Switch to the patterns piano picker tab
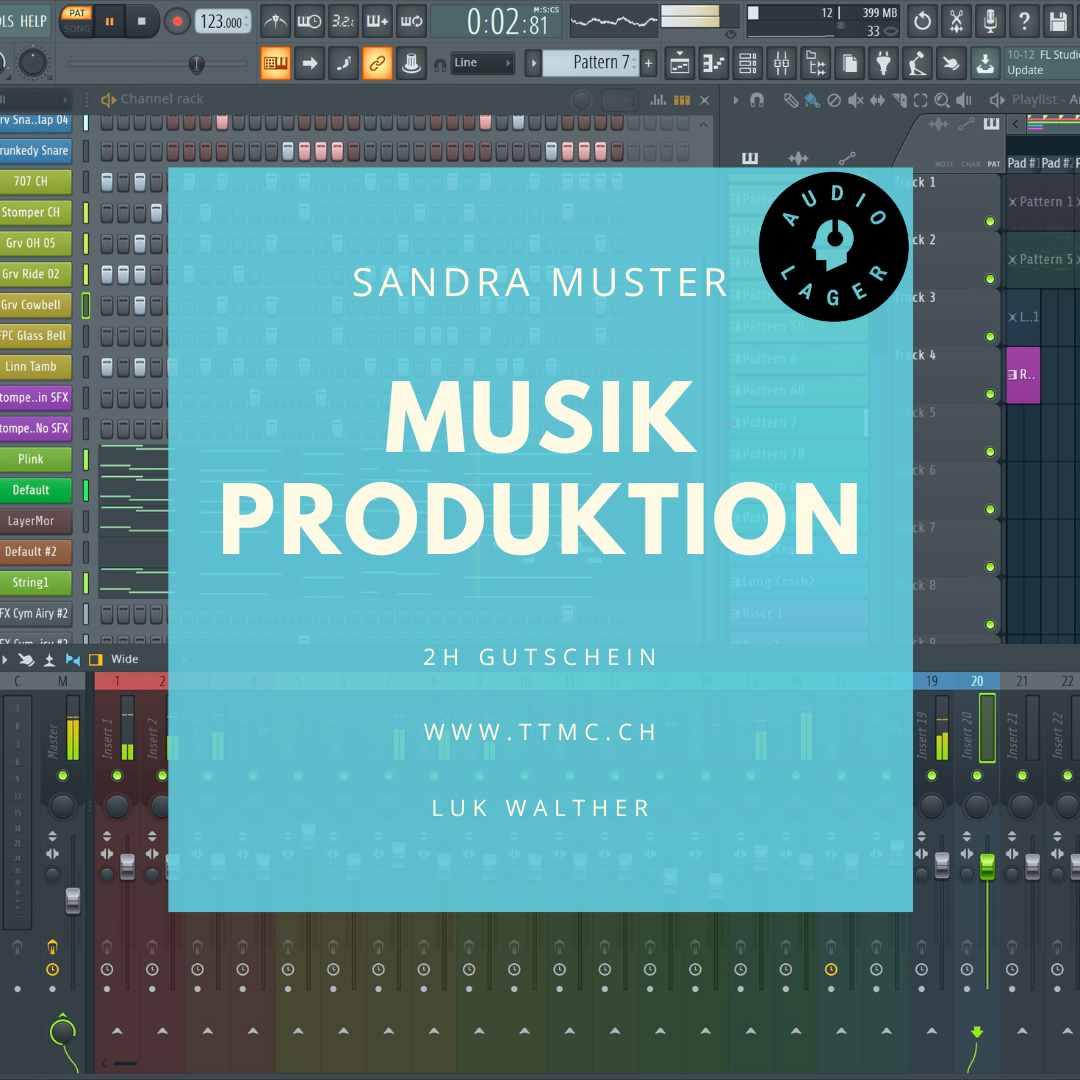This screenshot has width=1080, height=1080. tap(750, 158)
